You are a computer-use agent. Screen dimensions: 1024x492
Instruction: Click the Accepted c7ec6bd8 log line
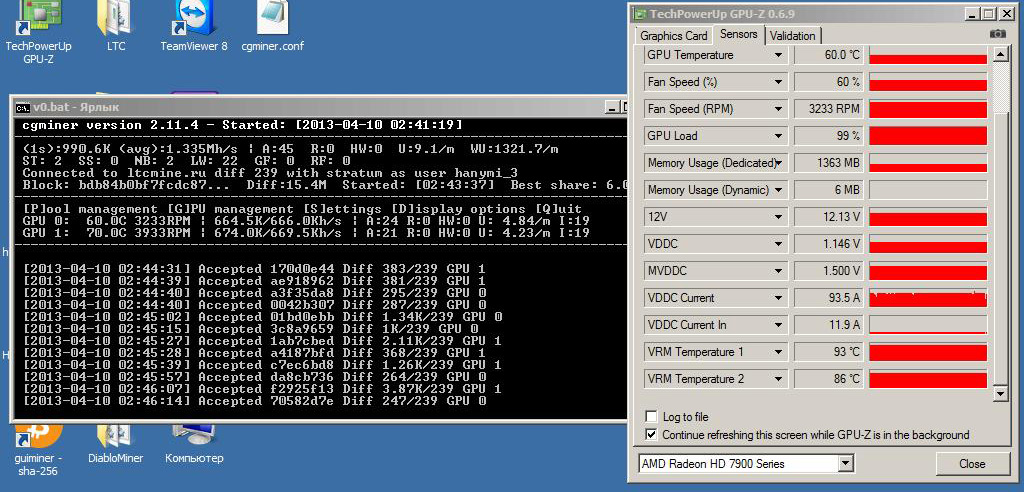point(262,365)
